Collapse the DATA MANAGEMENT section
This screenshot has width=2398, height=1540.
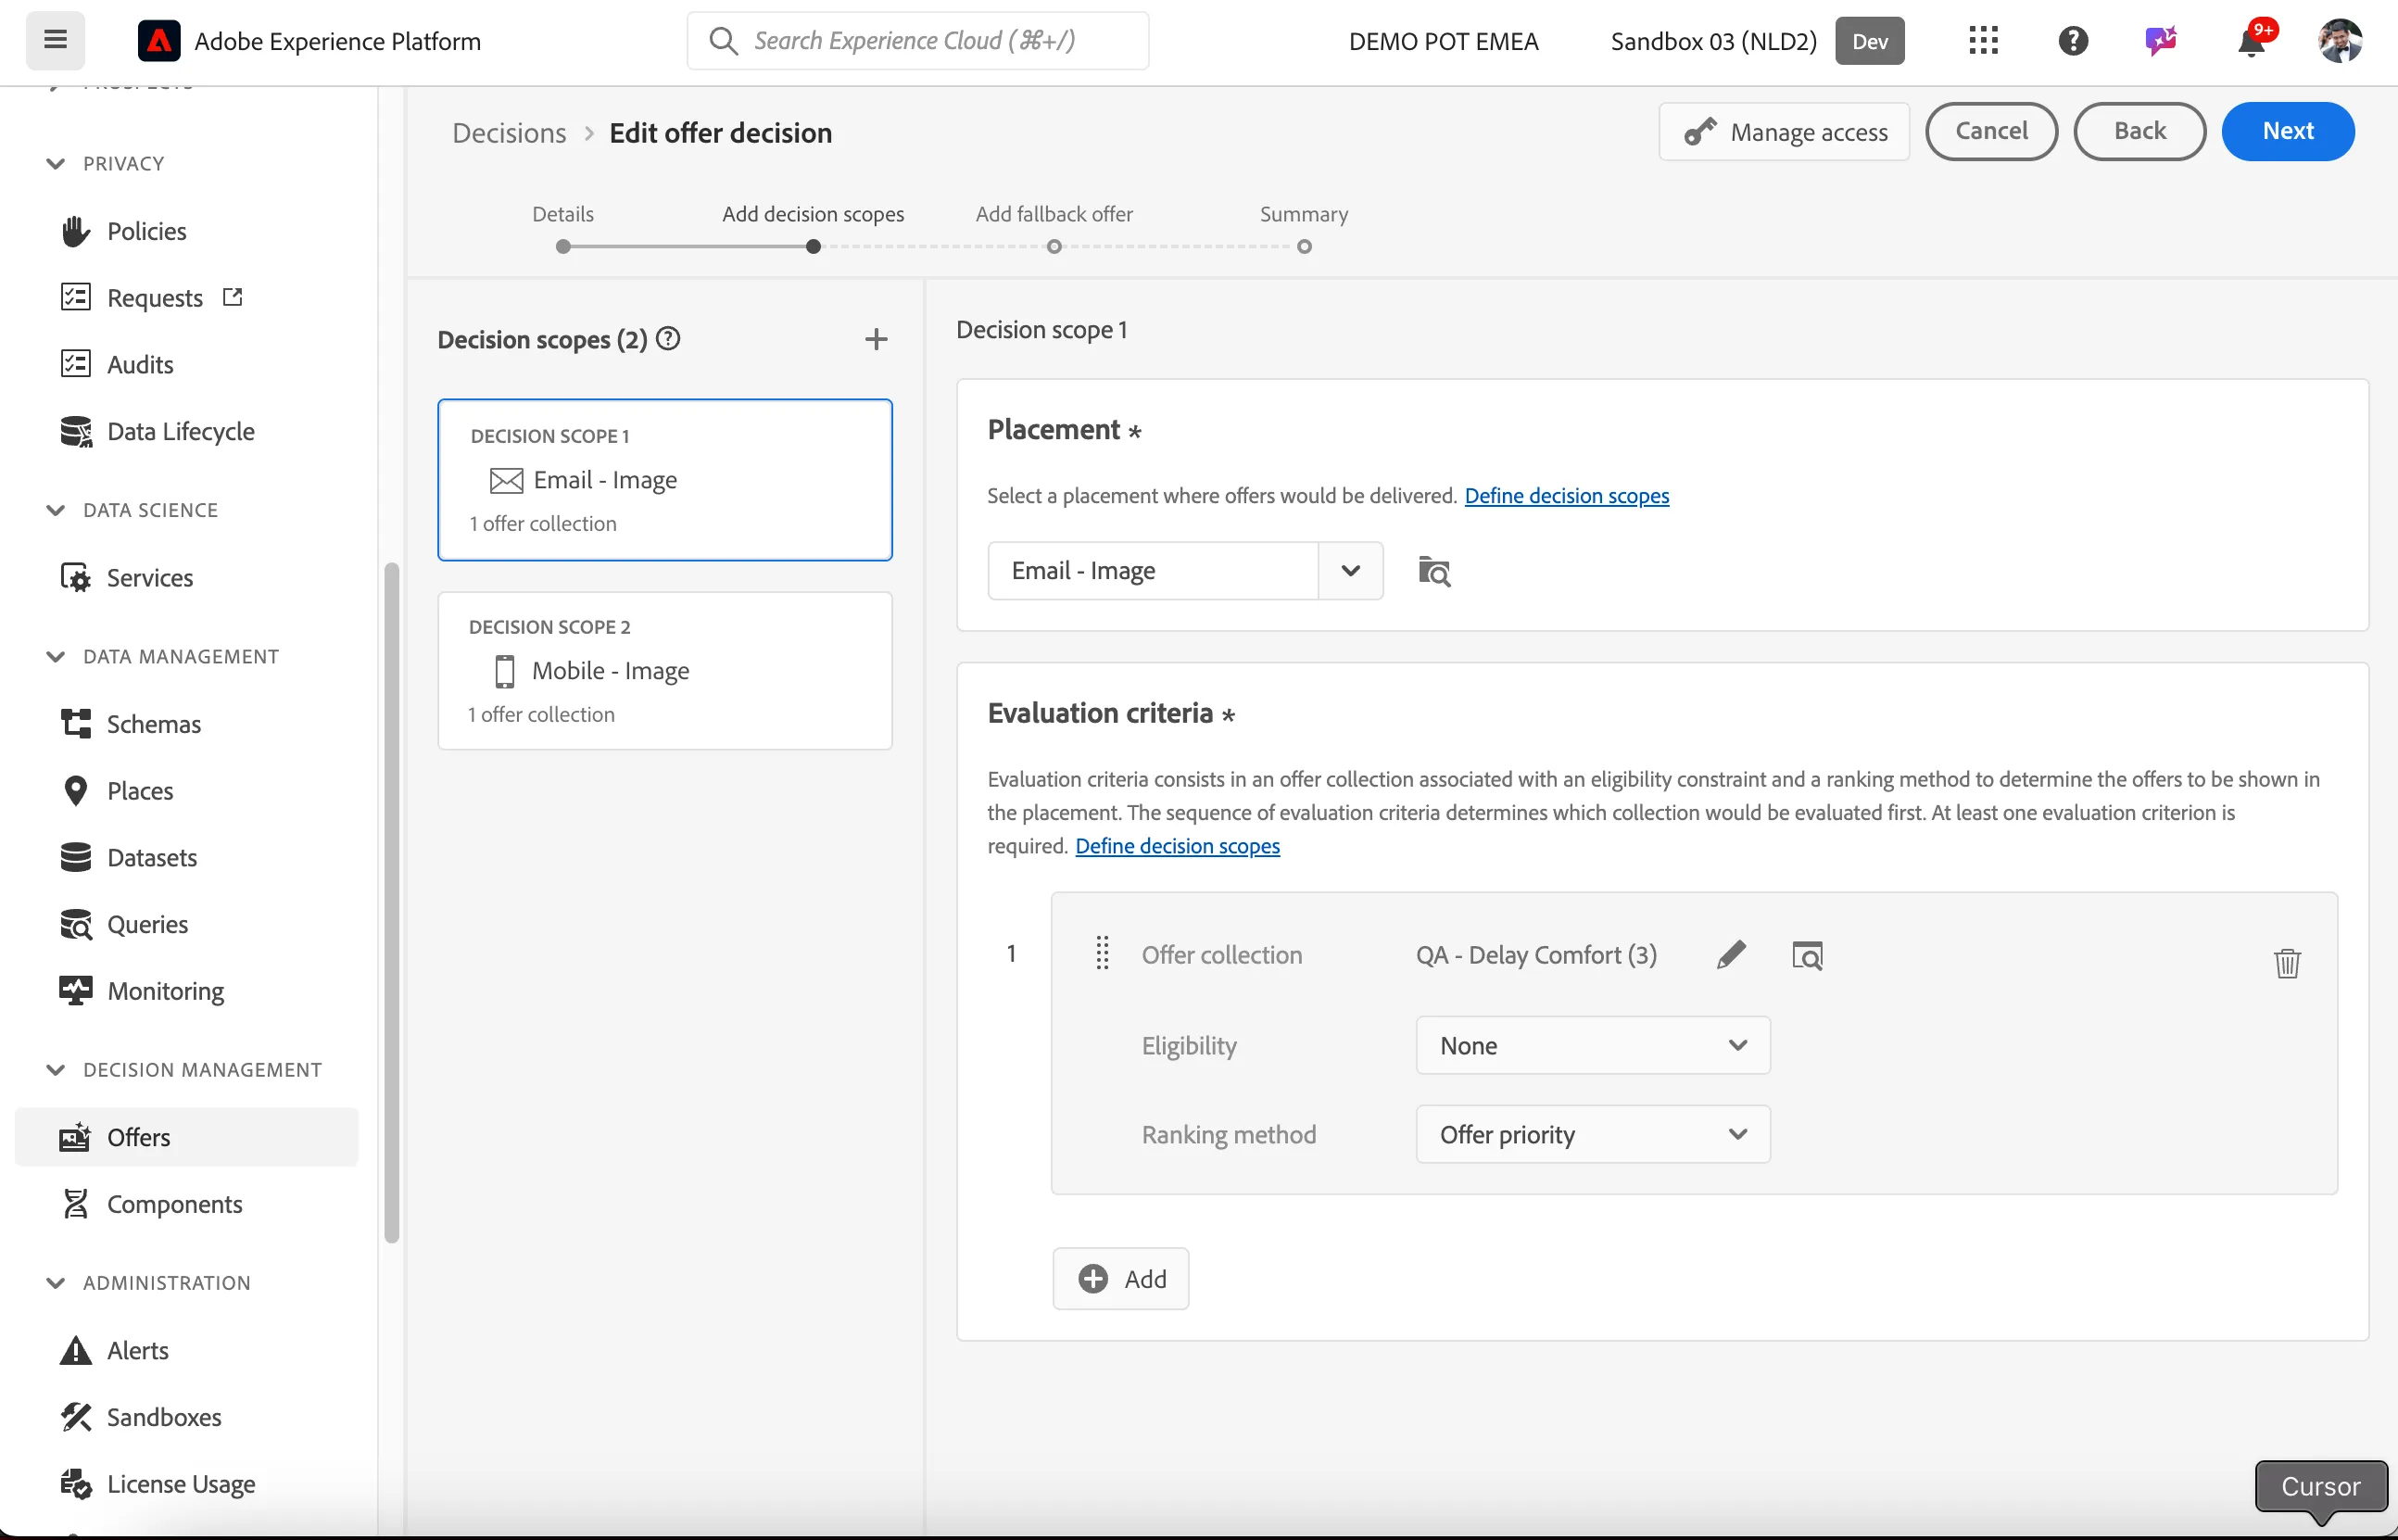point(56,656)
